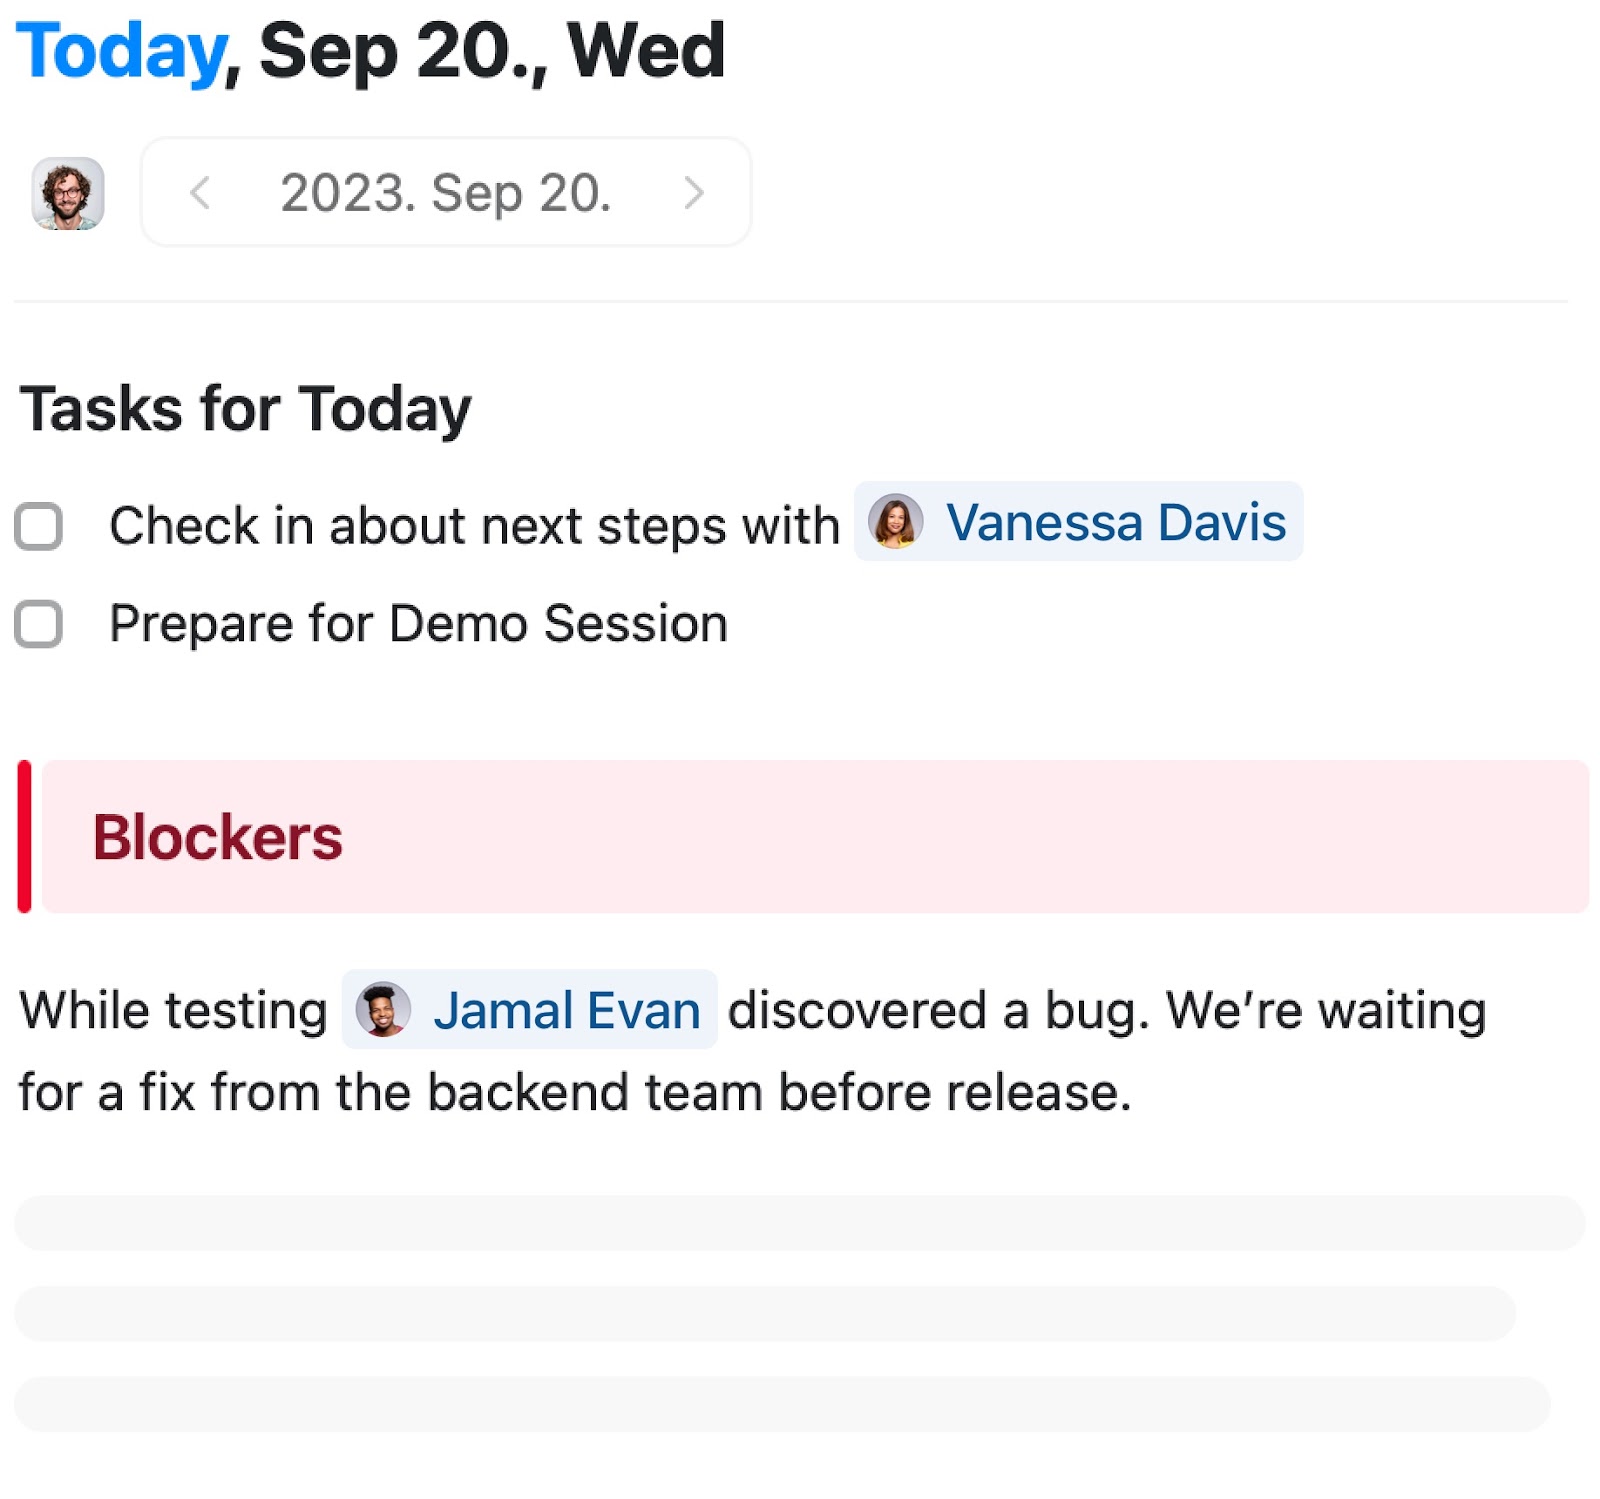The height and width of the screenshot is (1499, 1600).
Task: Click the user profile avatar with glasses
Action: (68, 193)
